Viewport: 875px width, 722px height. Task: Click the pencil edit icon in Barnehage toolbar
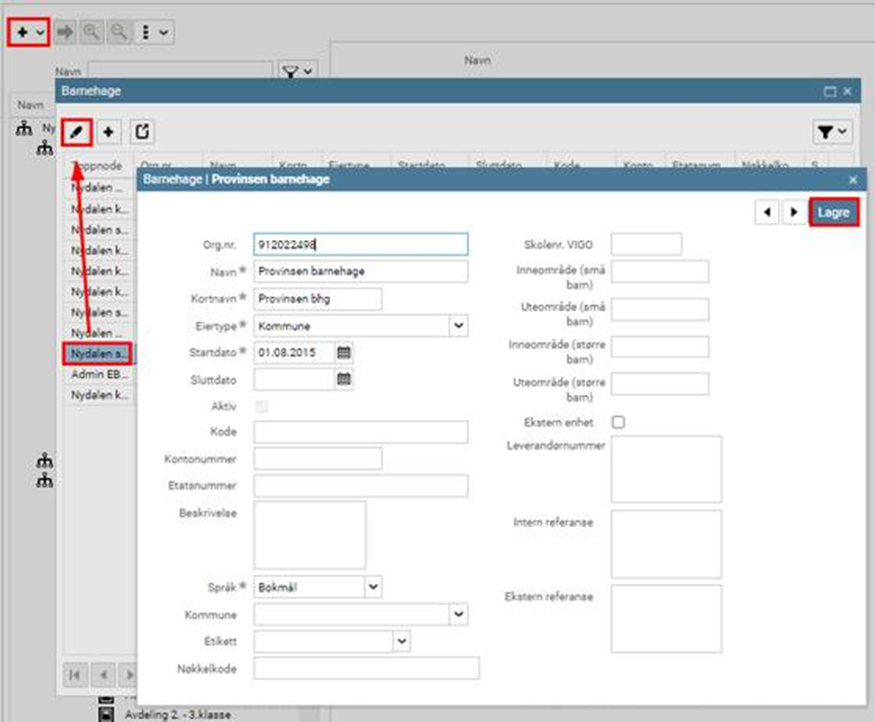point(77,131)
